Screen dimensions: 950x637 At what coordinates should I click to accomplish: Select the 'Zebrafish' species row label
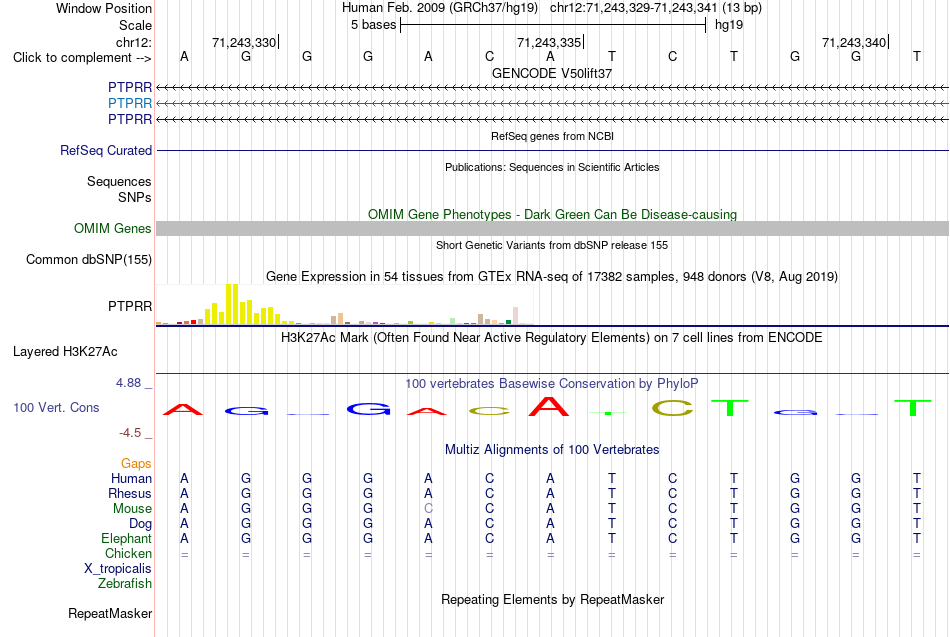coord(125,584)
